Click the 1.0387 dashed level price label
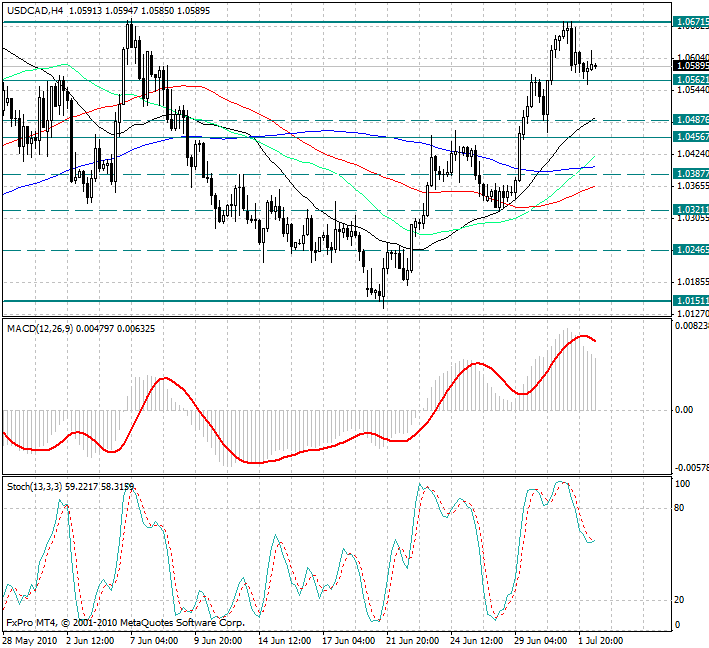 (x=688, y=174)
